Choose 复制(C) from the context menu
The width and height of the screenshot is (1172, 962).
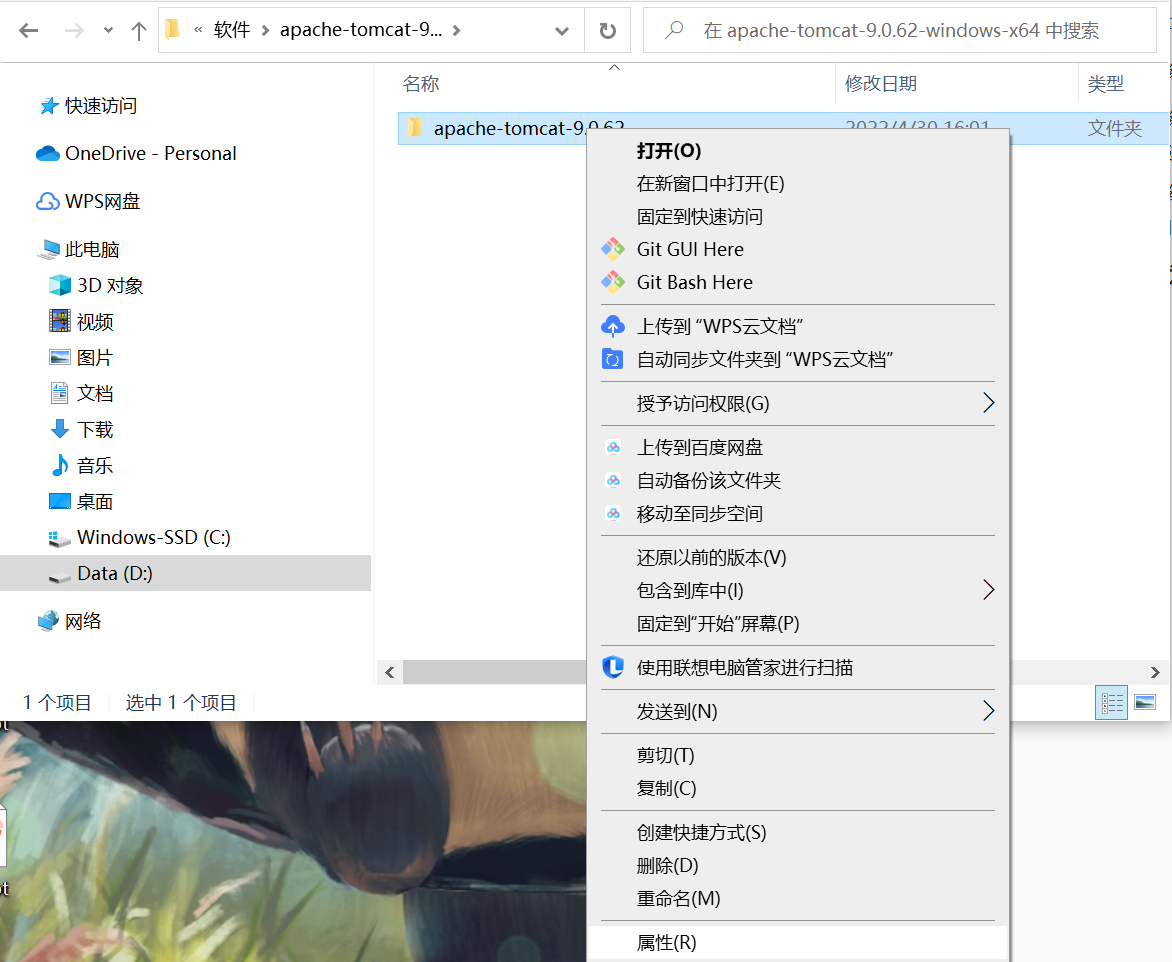click(798, 789)
